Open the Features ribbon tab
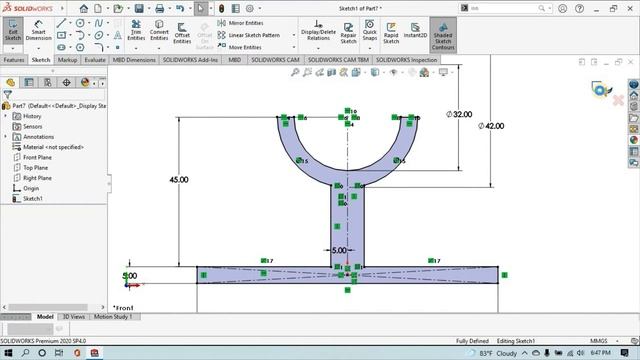The width and height of the screenshot is (640, 360). (14, 60)
